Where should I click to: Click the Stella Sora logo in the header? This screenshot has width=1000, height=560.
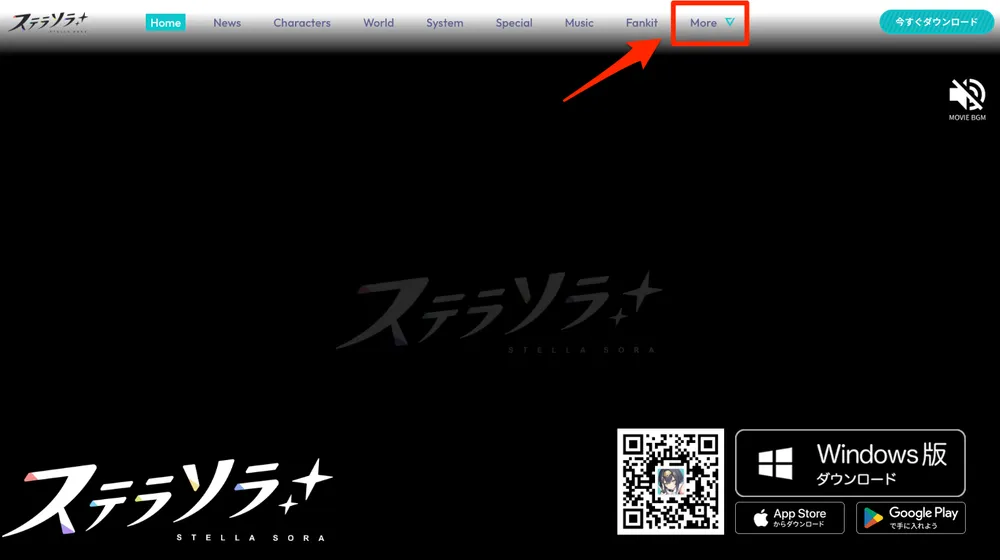point(48,22)
